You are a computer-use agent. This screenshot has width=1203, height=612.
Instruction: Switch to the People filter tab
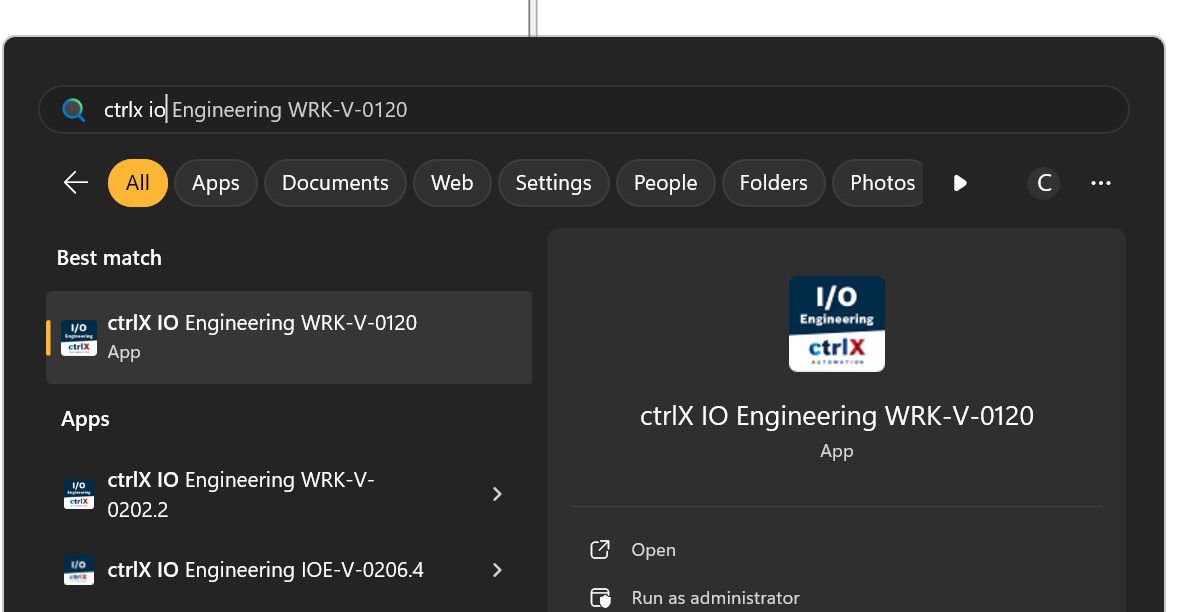click(665, 183)
